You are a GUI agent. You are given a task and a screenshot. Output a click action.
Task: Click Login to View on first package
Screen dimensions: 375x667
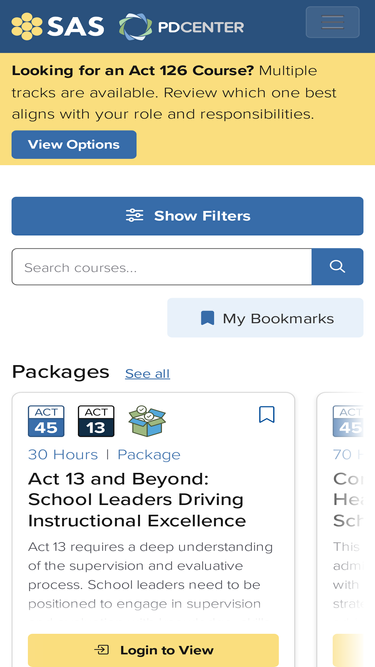pos(153,650)
